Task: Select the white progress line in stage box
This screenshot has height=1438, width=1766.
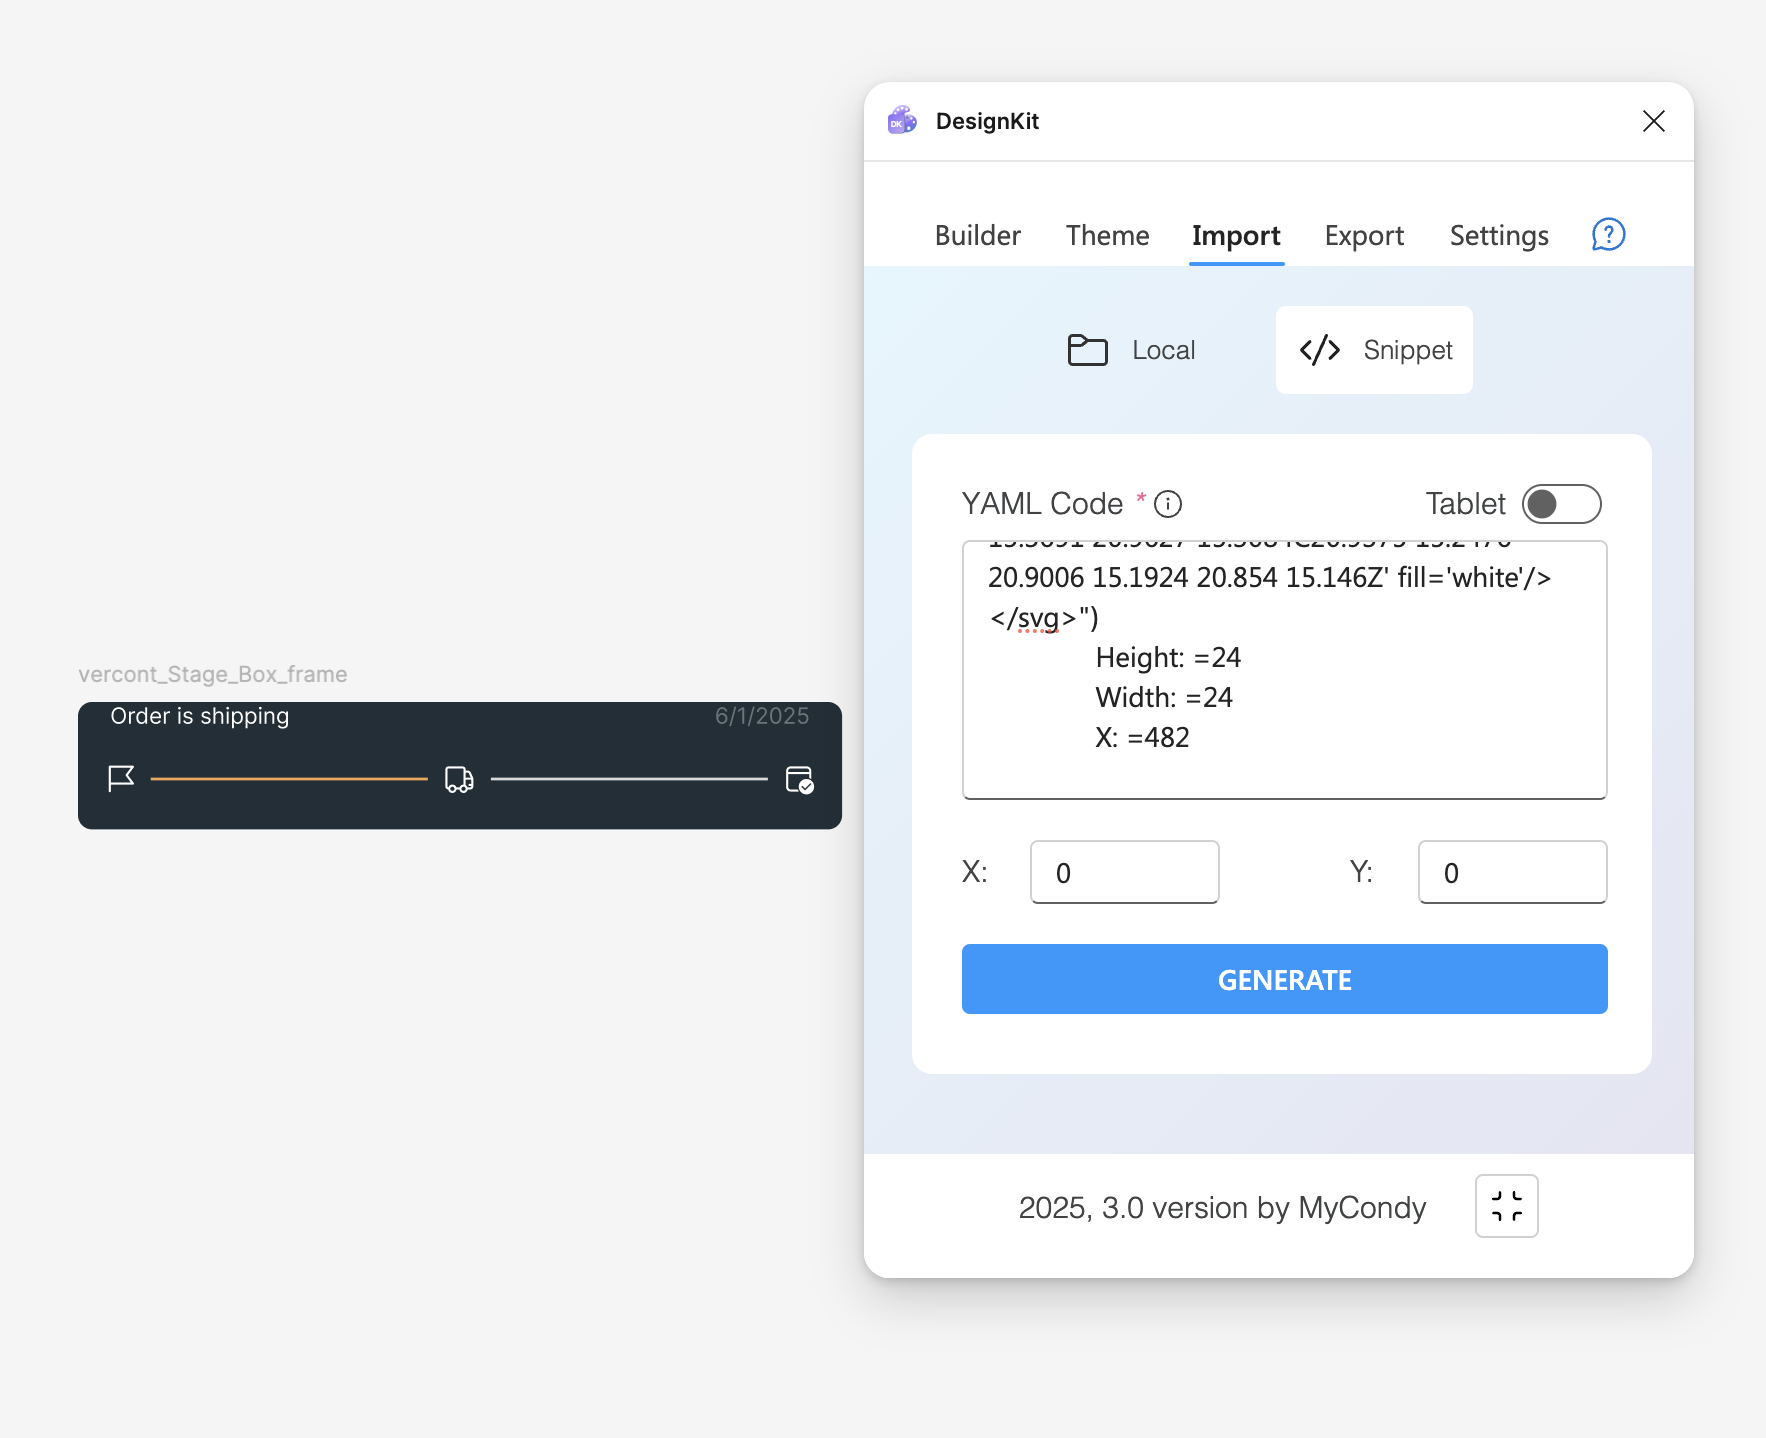Action: 629,778
